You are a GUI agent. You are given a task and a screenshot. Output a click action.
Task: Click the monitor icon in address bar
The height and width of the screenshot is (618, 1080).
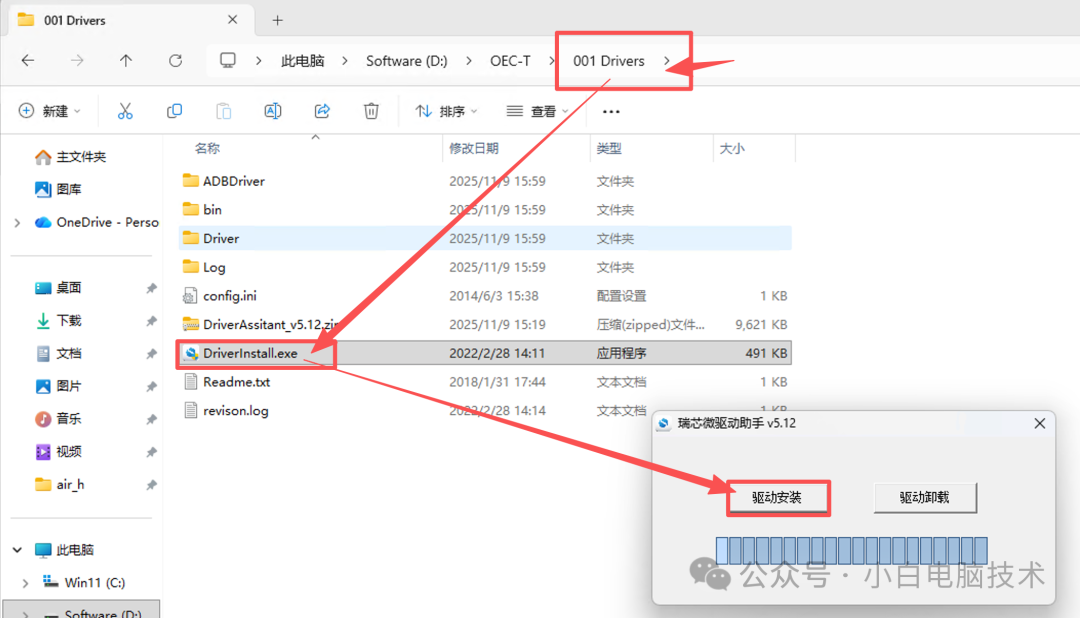pos(227,61)
